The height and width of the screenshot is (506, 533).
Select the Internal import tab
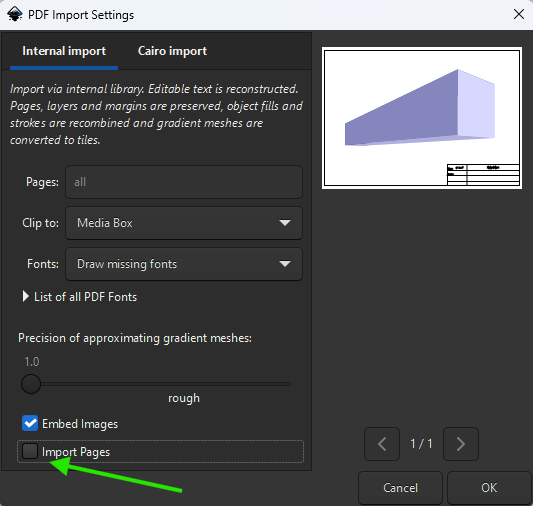coord(64,51)
